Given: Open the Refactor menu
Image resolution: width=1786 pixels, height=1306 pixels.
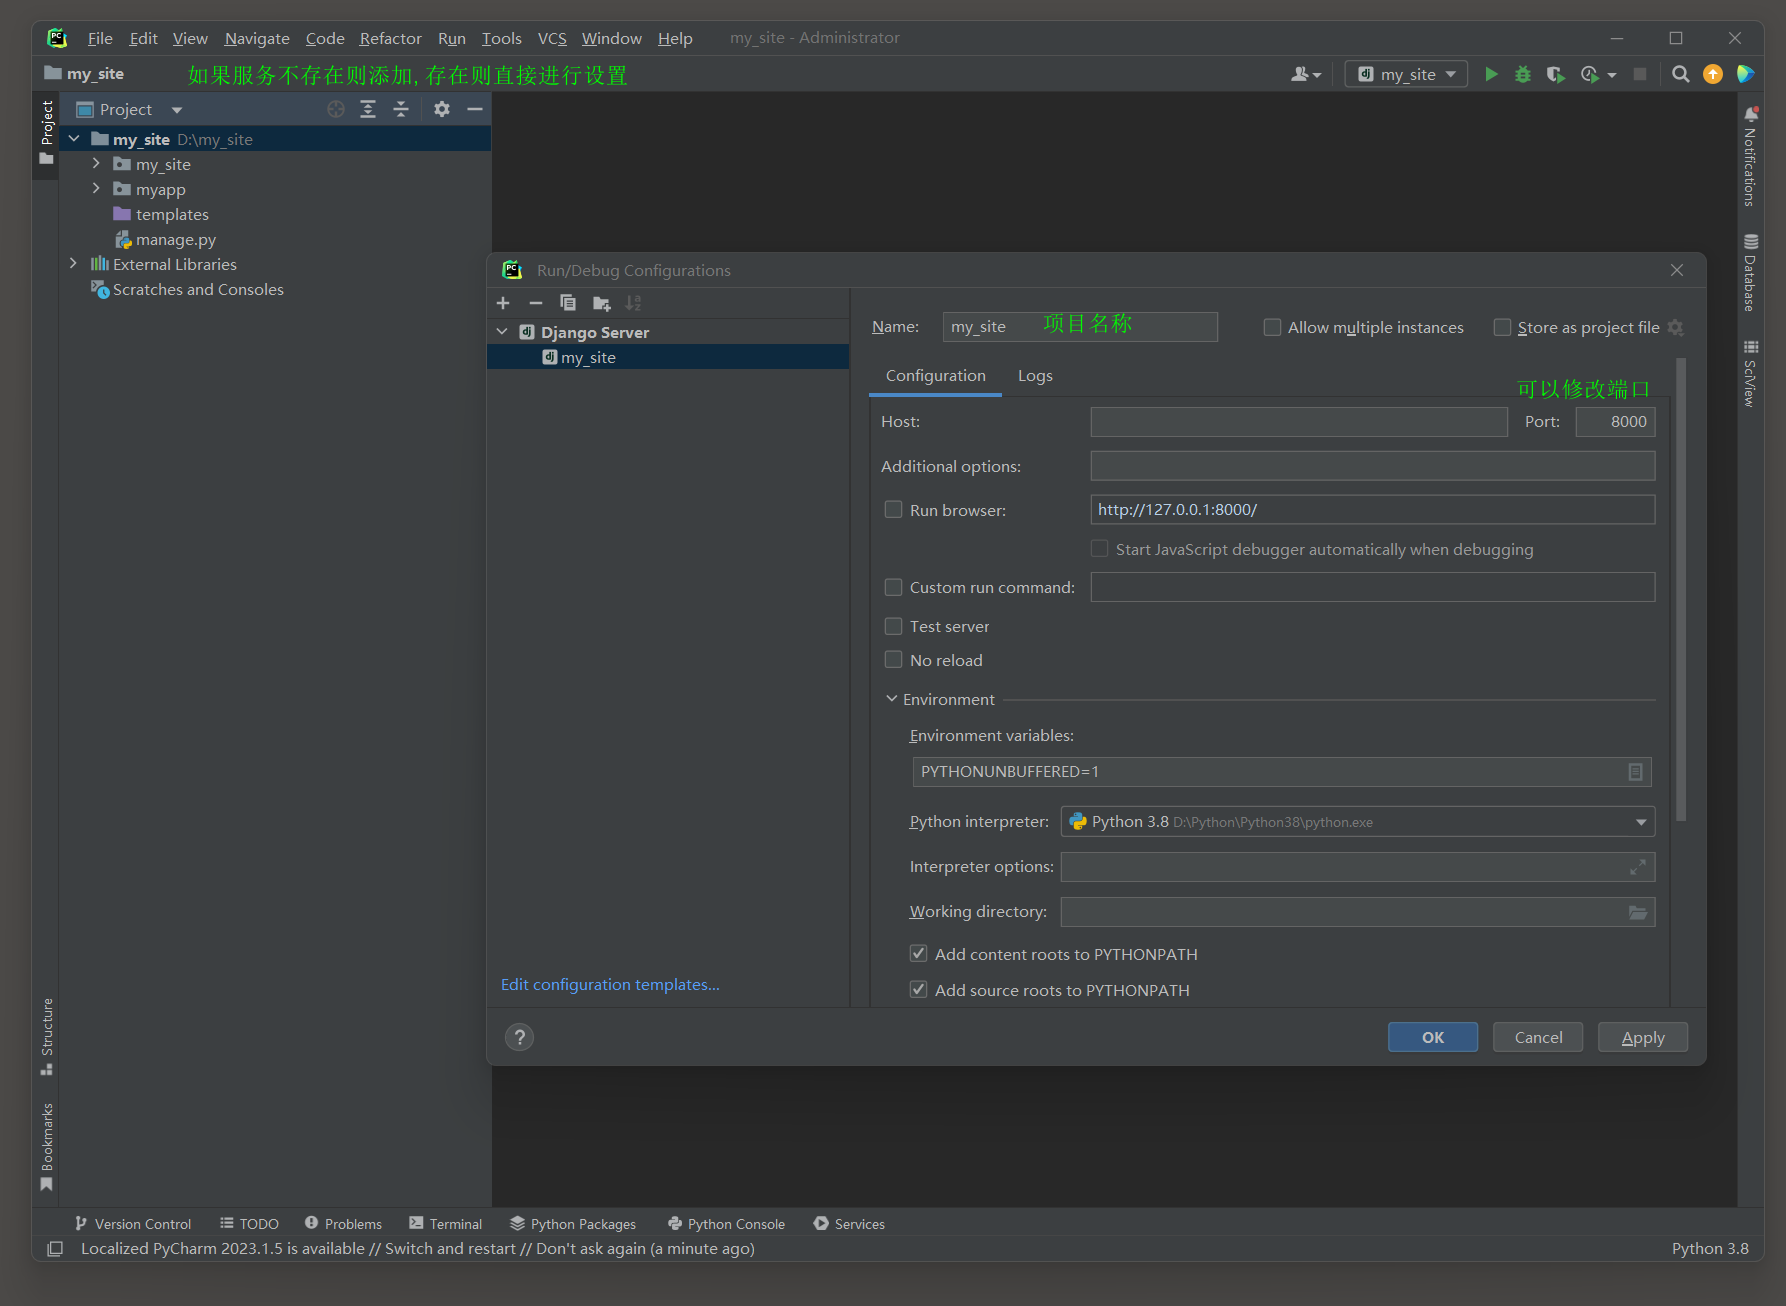Looking at the screenshot, I should 390,38.
